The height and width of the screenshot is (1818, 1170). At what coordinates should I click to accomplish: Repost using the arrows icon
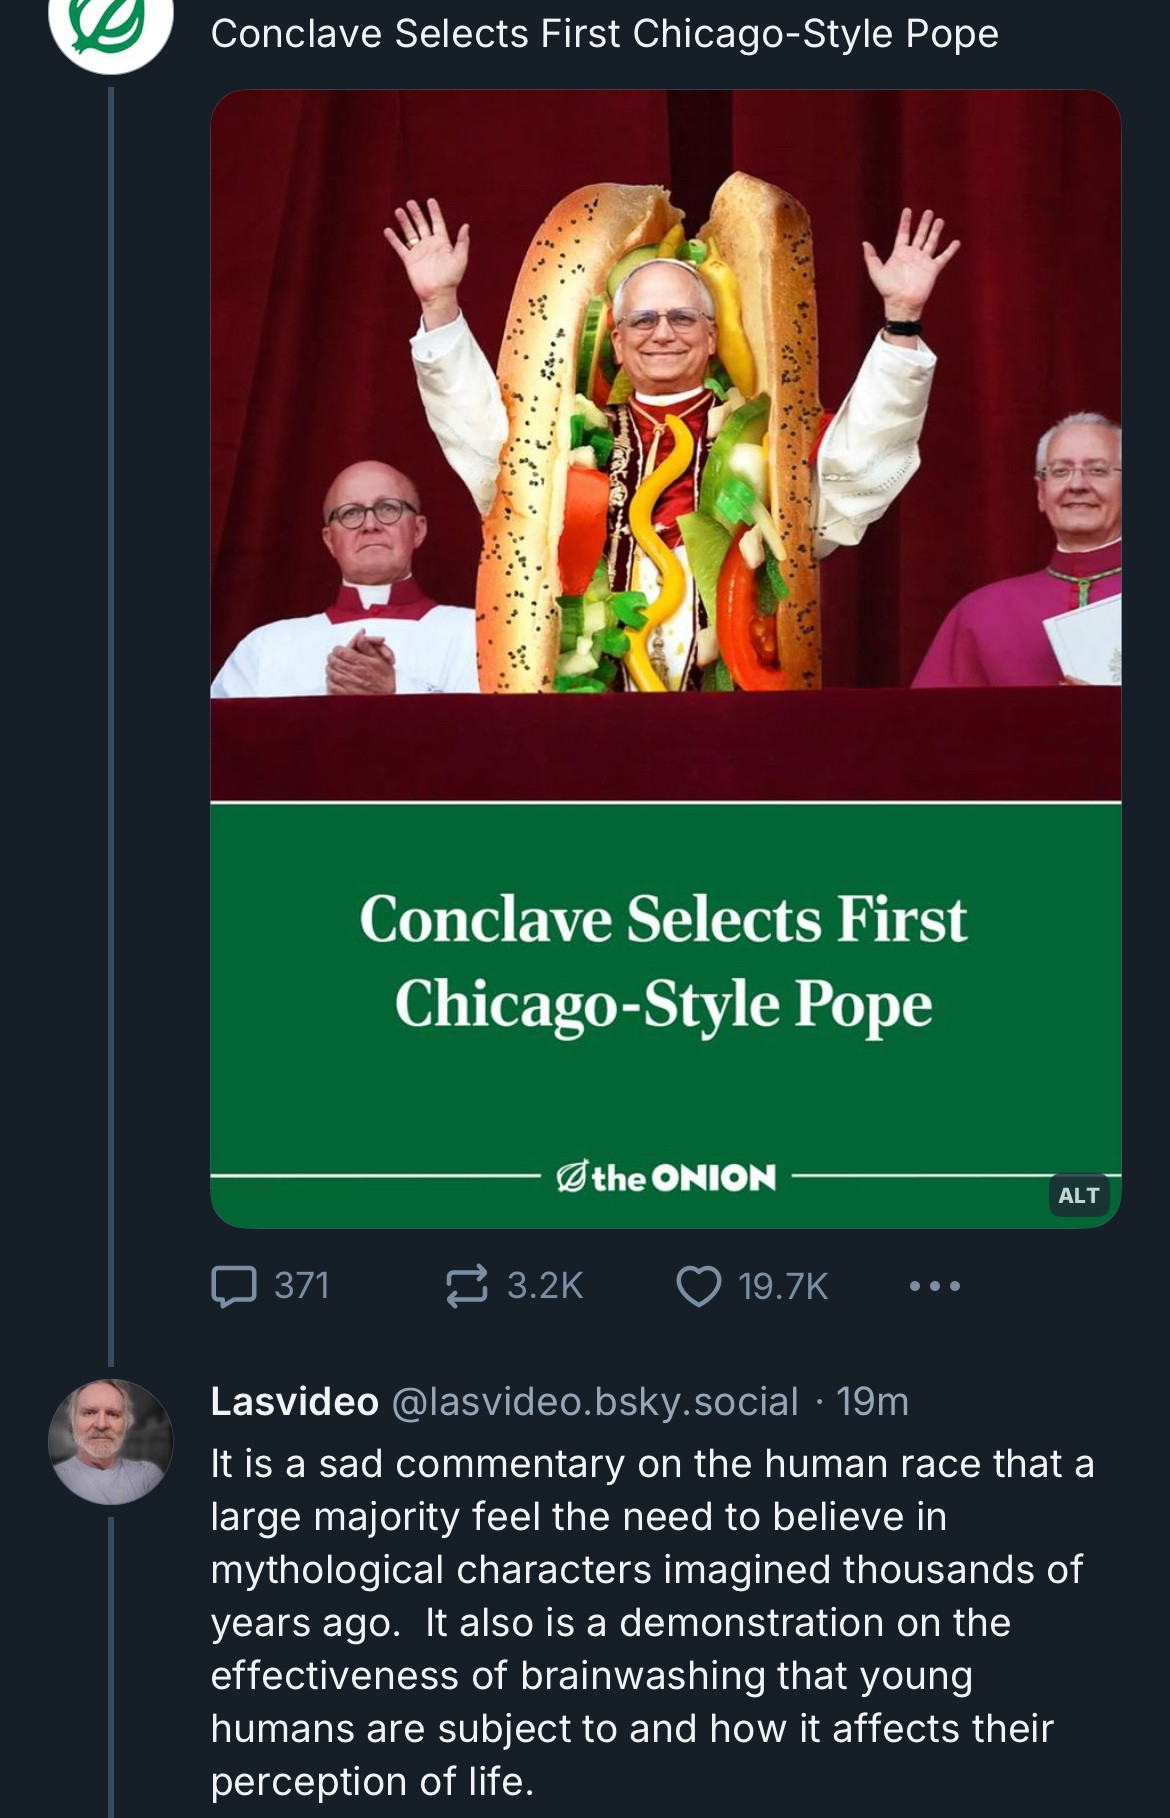[x=467, y=1286]
